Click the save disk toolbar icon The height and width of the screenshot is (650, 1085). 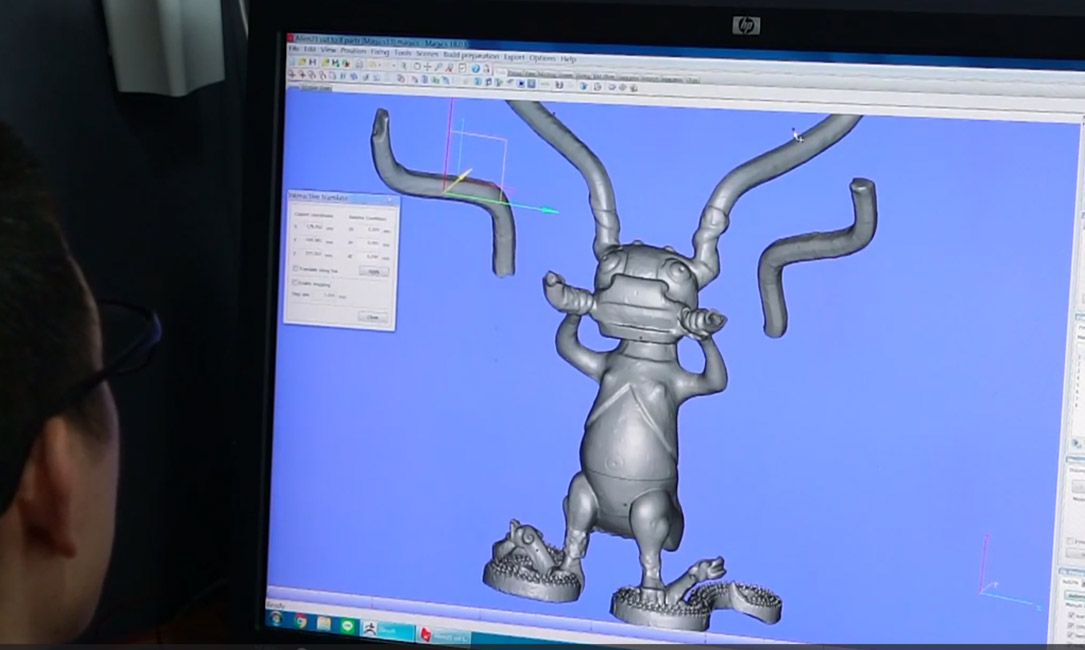313,62
